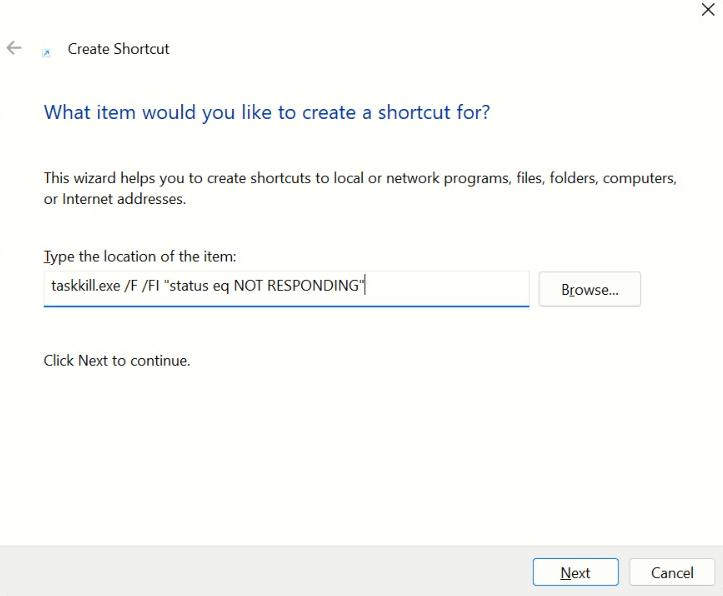This screenshot has width=723, height=596.
Task: Click the empty space at the field's right end
Action: point(450,287)
